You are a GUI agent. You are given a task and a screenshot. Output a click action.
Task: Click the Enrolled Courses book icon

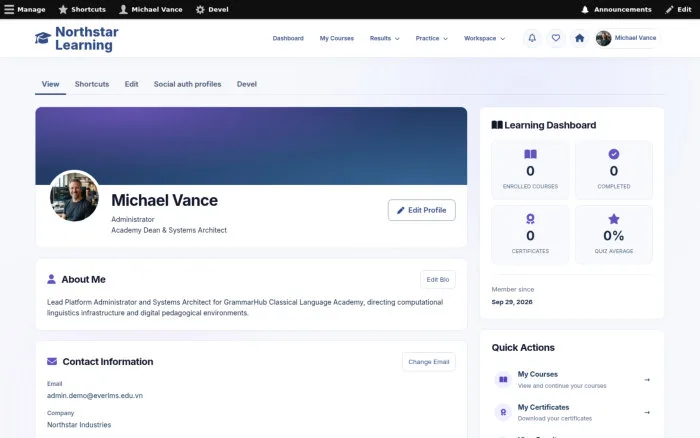[x=530, y=154]
